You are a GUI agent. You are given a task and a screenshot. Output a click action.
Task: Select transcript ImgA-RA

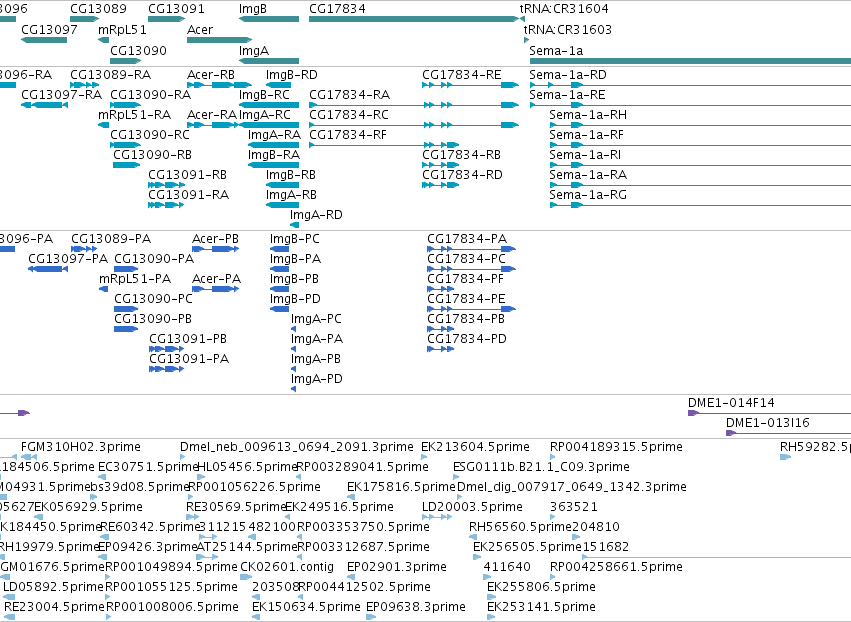[x=274, y=135]
